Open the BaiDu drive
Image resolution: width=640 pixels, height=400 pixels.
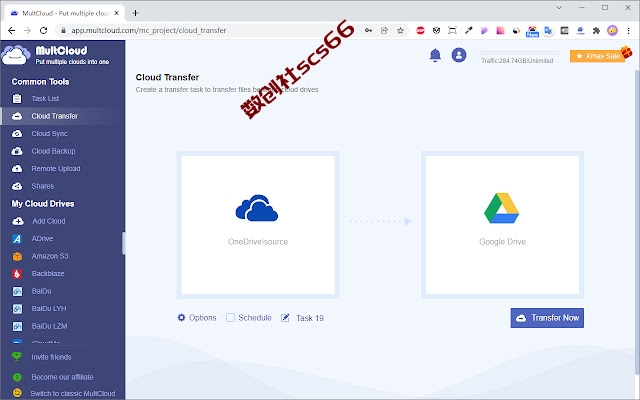pyautogui.click(x=41, y=291)
